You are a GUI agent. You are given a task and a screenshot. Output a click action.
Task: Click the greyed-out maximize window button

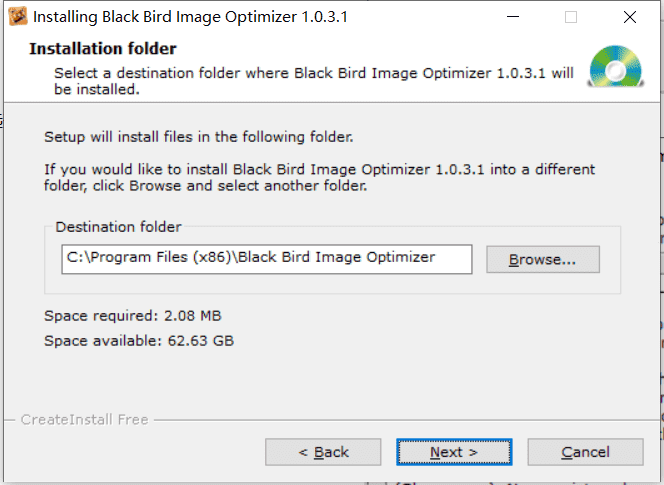point(571,17)
